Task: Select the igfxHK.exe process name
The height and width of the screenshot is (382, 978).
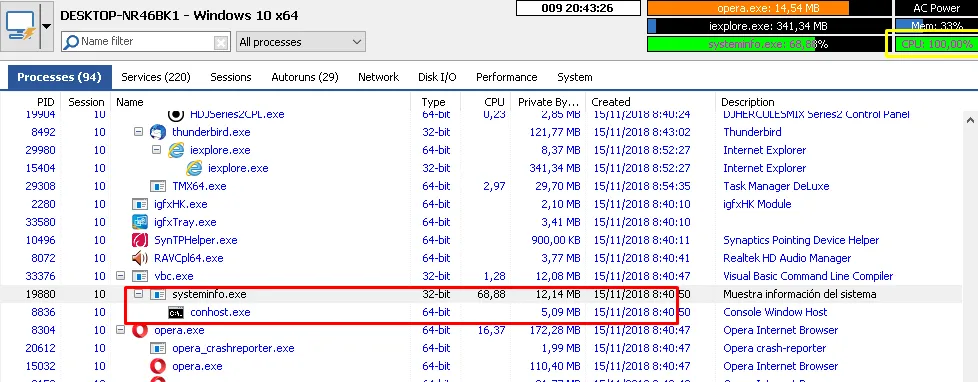Action: point(180,204)
